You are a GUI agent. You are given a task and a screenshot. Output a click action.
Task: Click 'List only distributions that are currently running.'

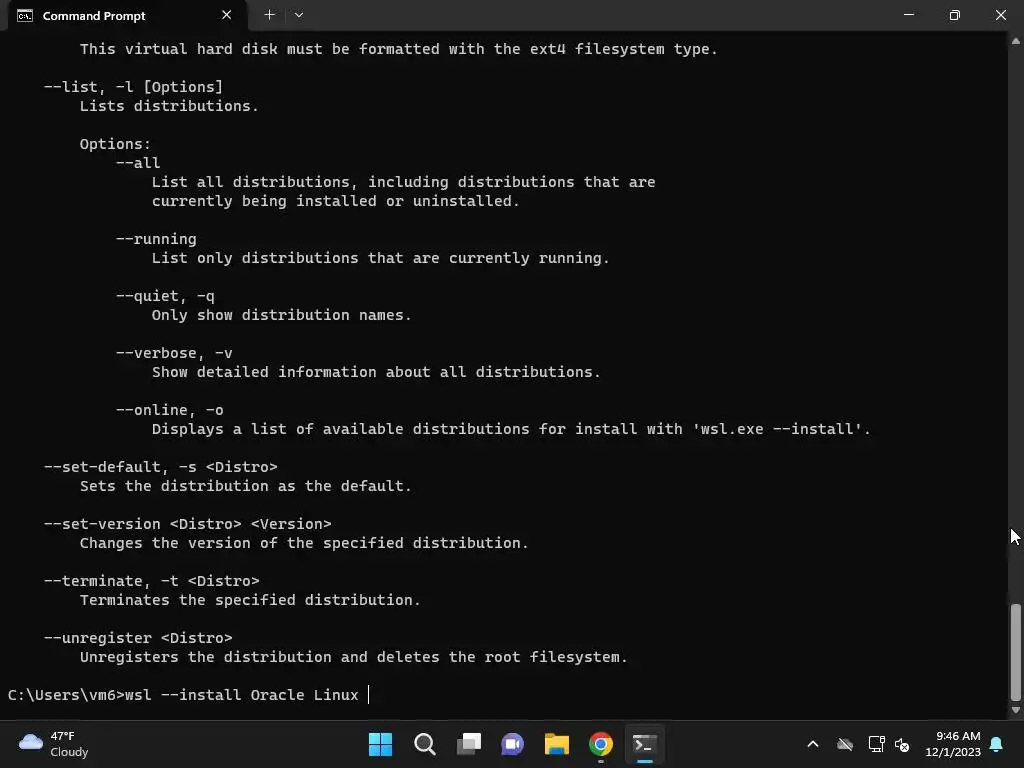pos(380,258)
